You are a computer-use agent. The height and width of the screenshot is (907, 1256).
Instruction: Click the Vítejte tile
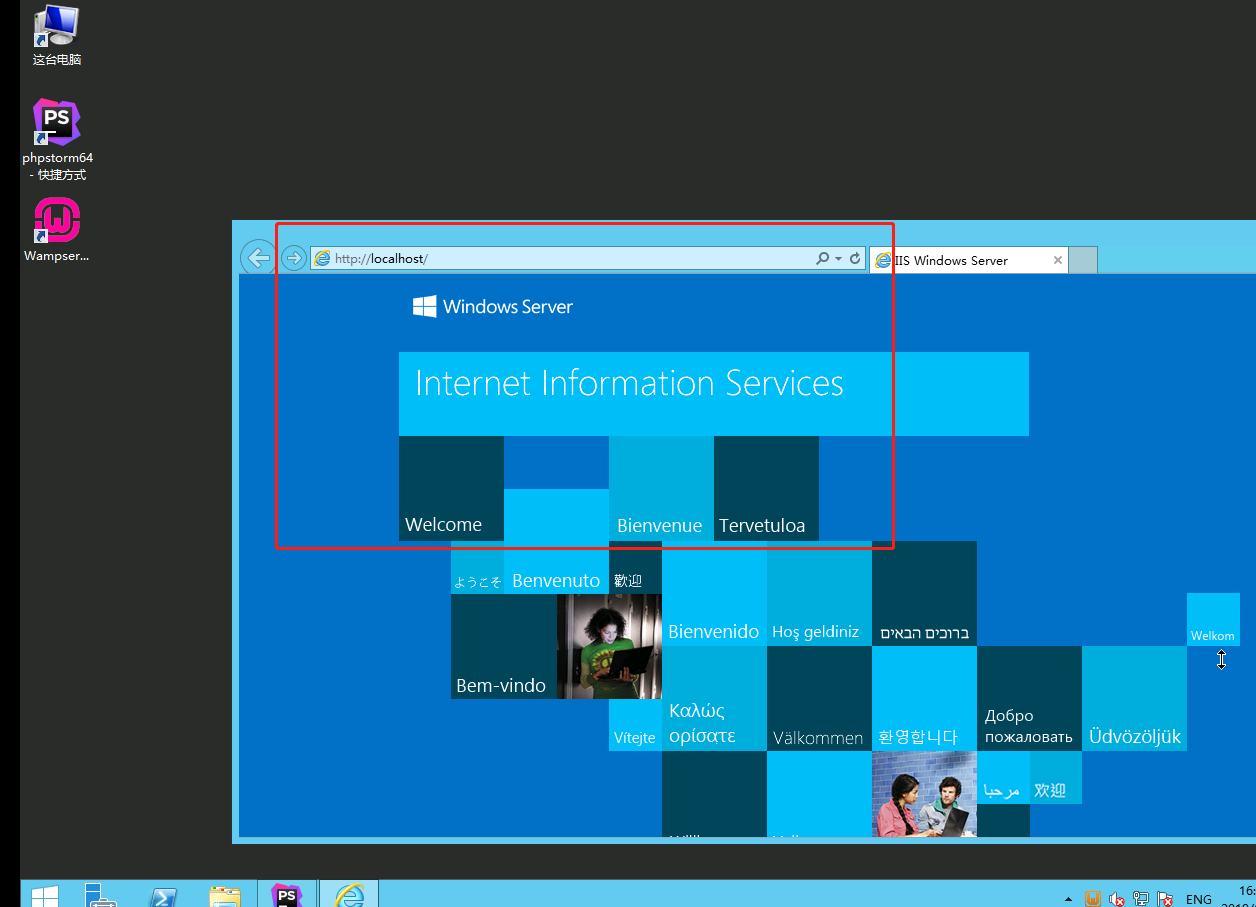click(x=635, y=725)
